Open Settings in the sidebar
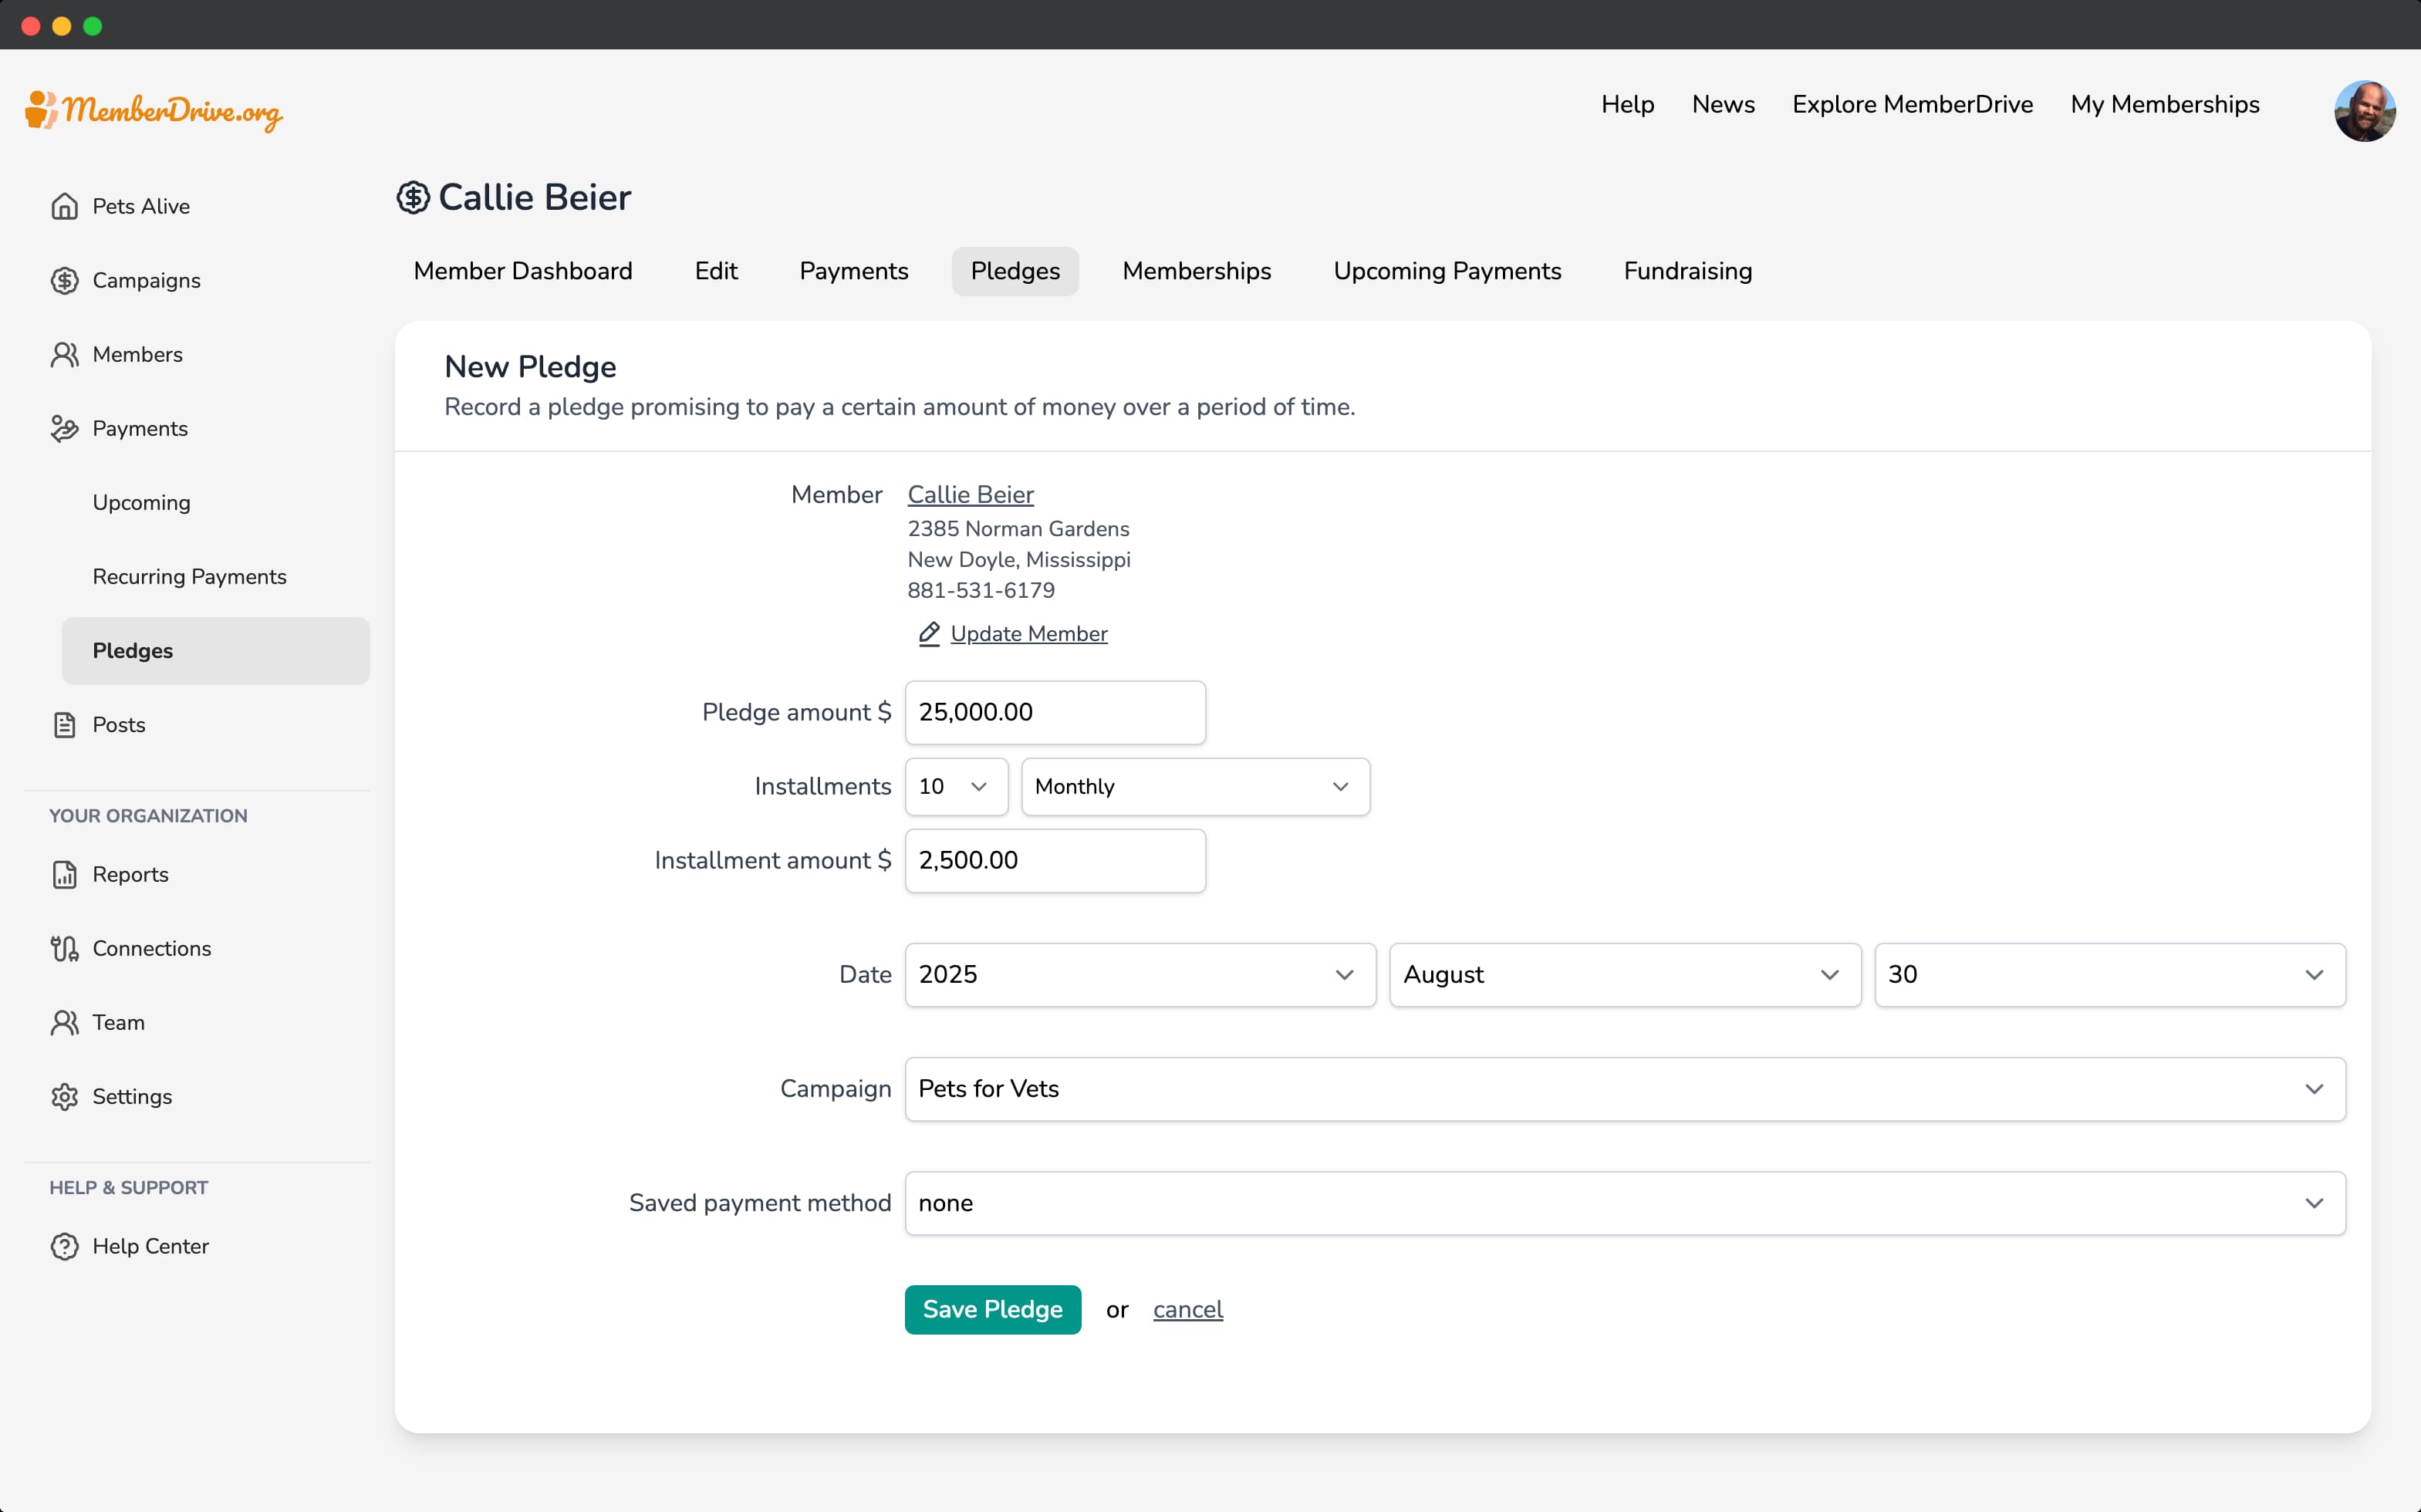Screen dimensions: 2421x1512 pyautogui.click(x=132, y=1096)
